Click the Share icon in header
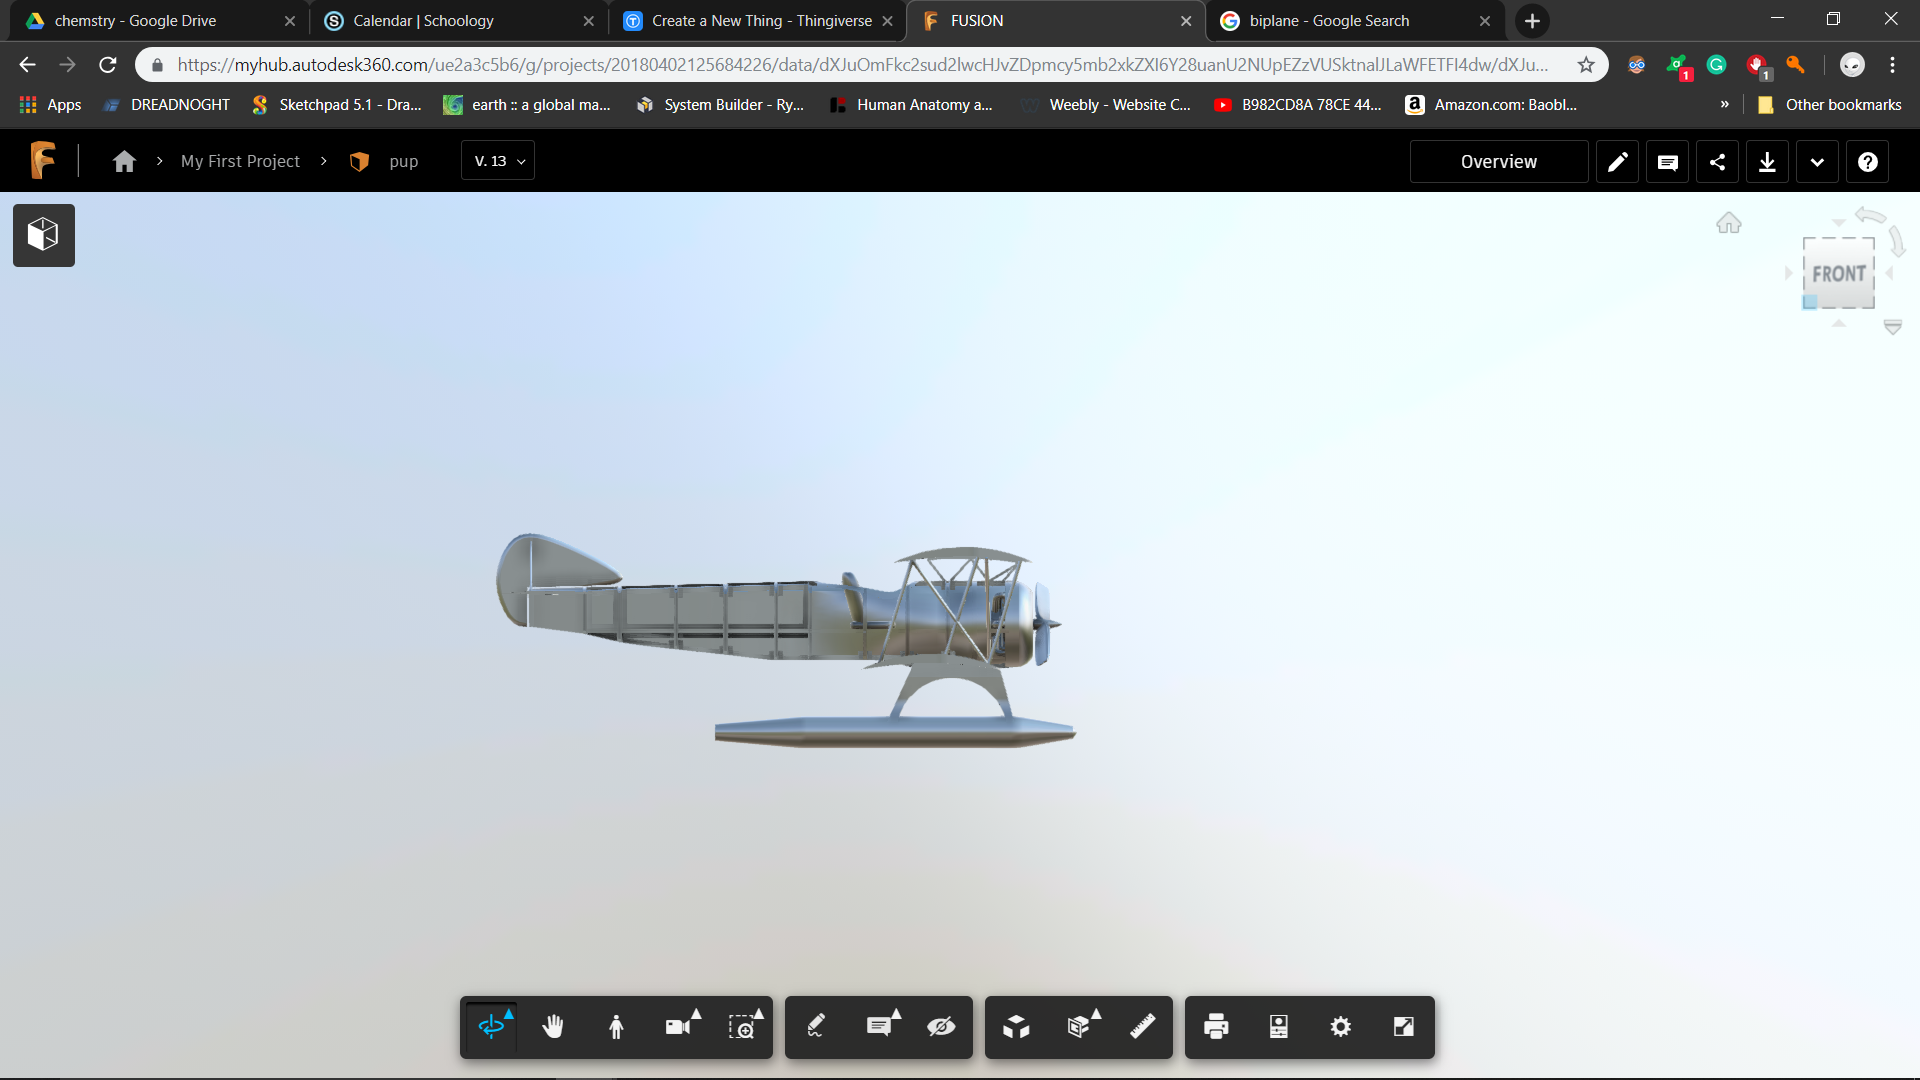Screen dimensions: 1920x1080 1717,162
